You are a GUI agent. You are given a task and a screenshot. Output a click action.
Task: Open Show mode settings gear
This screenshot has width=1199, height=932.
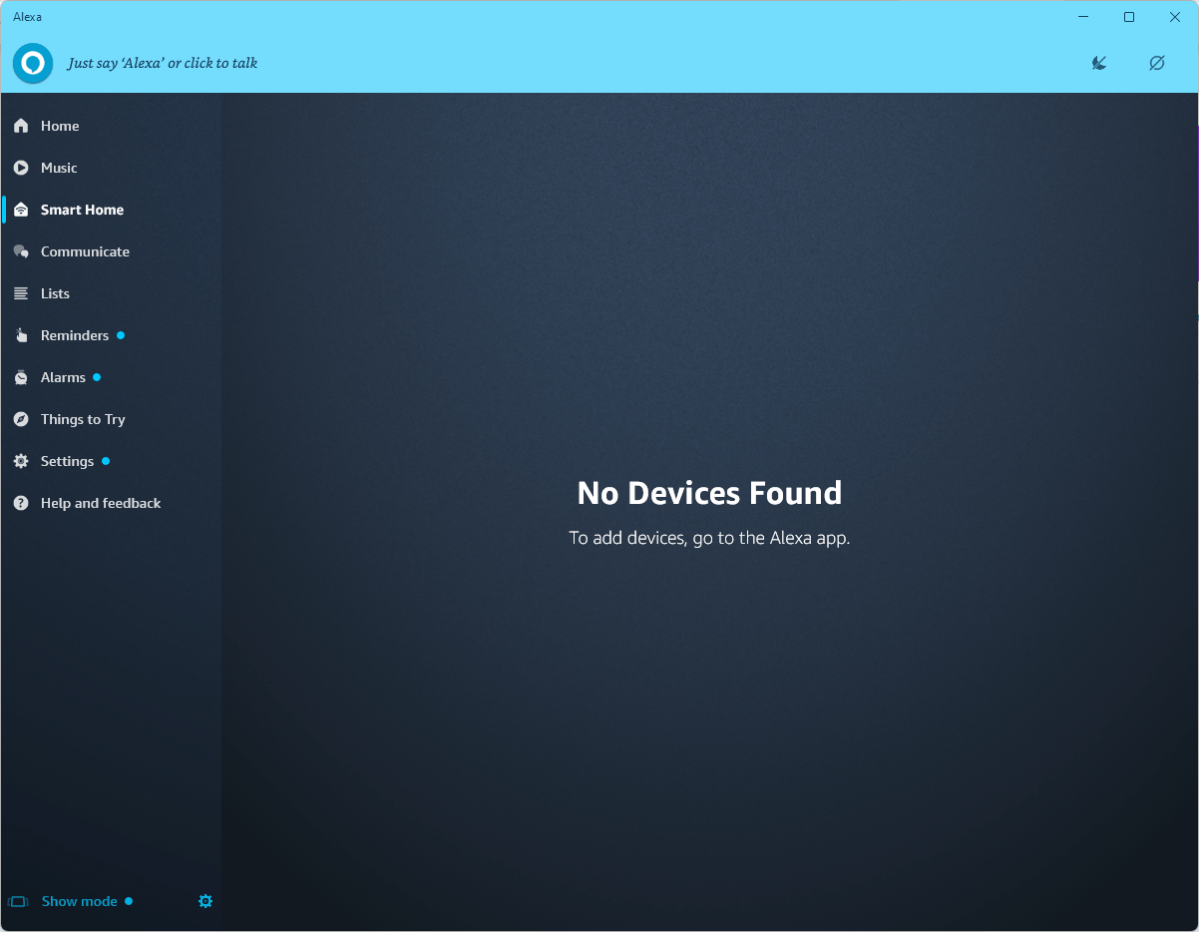(205, 901)
